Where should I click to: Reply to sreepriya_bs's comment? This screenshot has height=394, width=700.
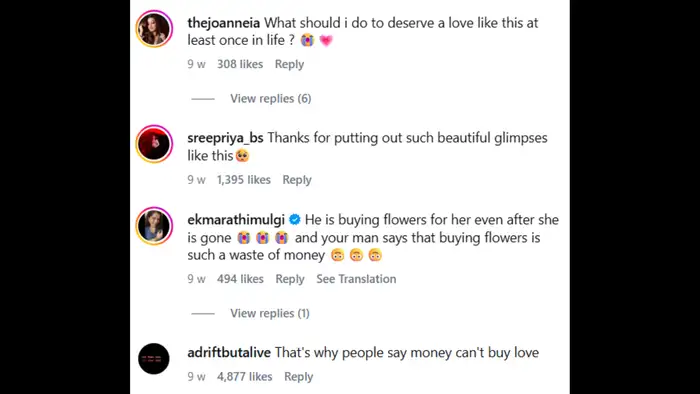click(x=297, y=180)
